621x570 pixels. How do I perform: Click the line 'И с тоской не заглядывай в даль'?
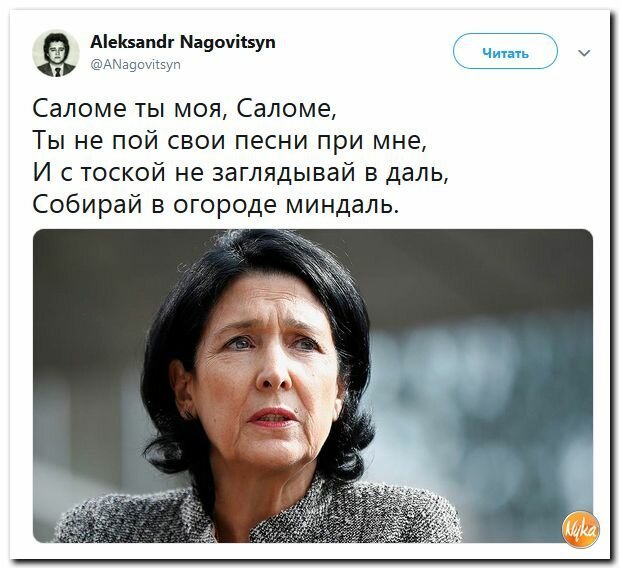pyautogui.click(x=240, y=173)
